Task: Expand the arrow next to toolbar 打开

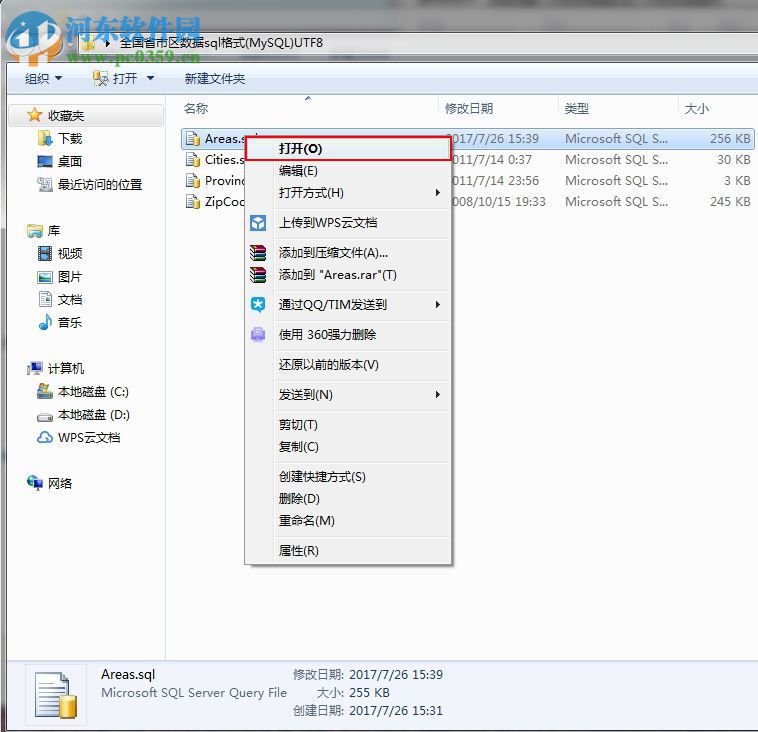Action: click(150, 79)
